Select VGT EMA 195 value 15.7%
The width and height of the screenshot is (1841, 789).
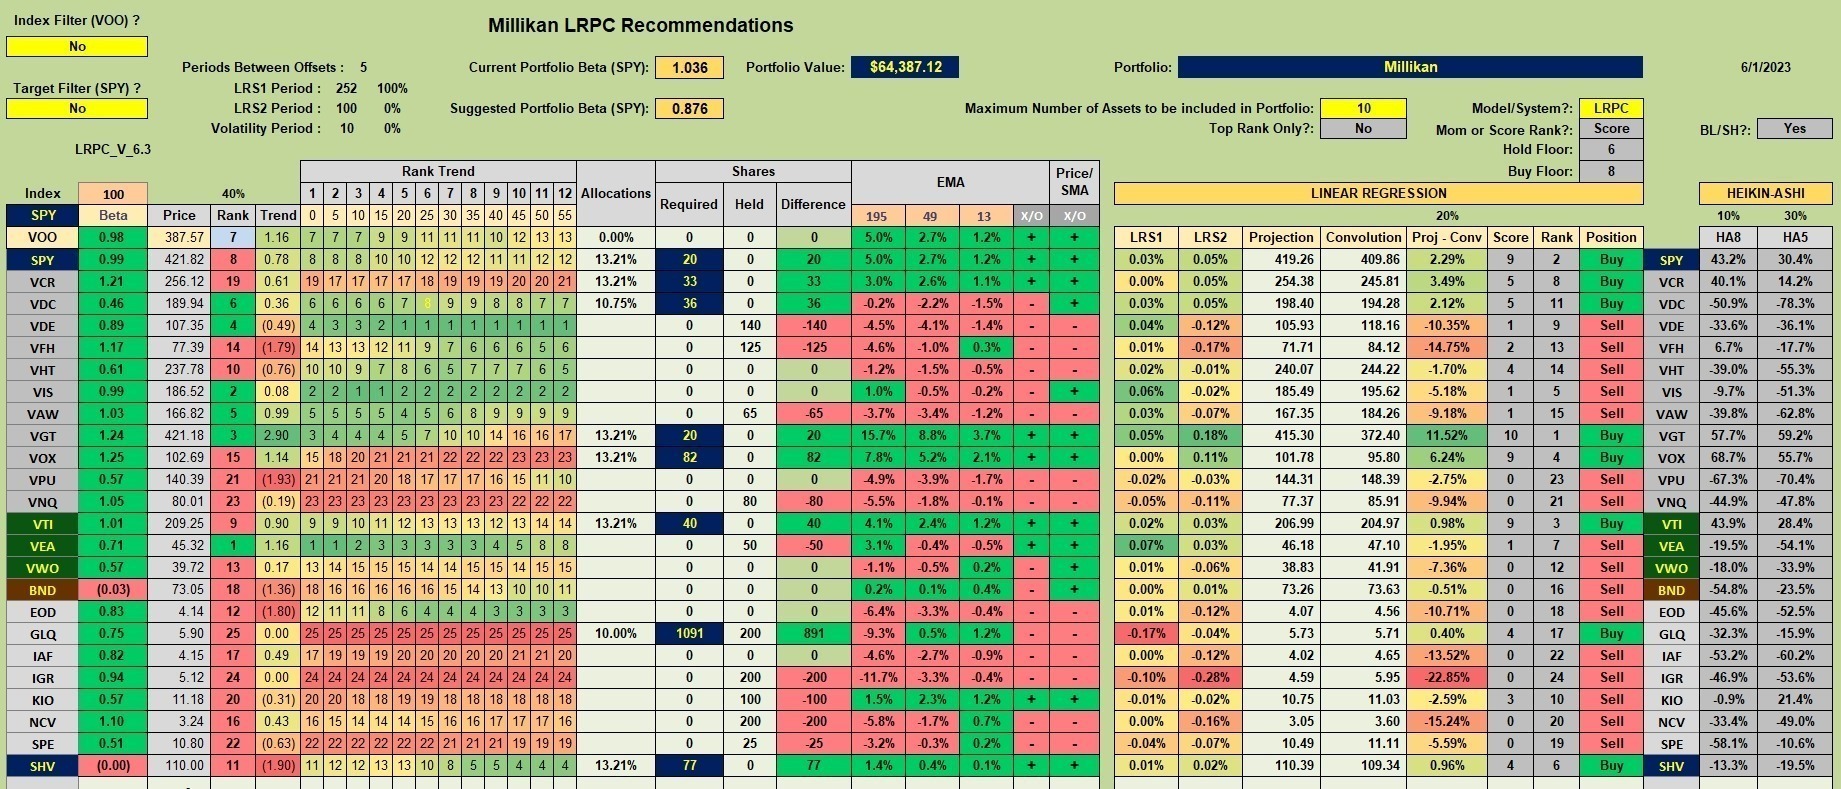pos(877,435)
